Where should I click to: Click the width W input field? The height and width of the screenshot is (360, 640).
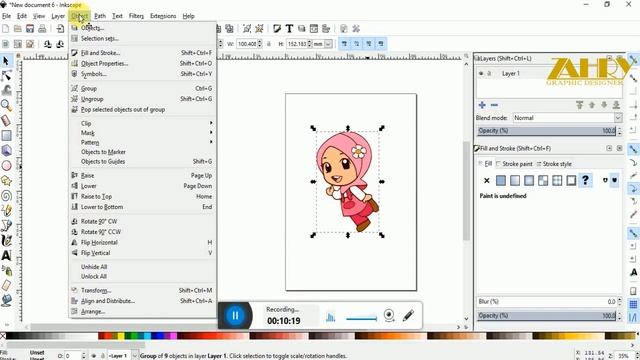(247, 44)
